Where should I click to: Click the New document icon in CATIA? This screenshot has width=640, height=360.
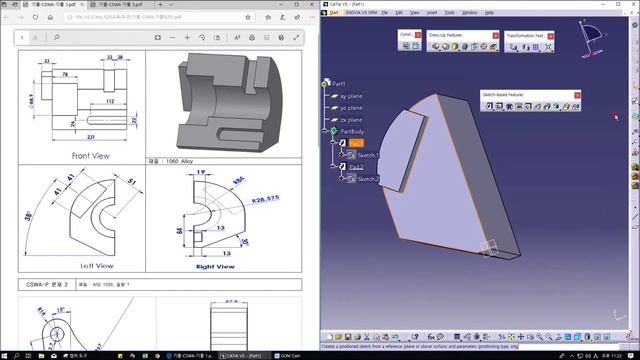(x=329, y=337)
